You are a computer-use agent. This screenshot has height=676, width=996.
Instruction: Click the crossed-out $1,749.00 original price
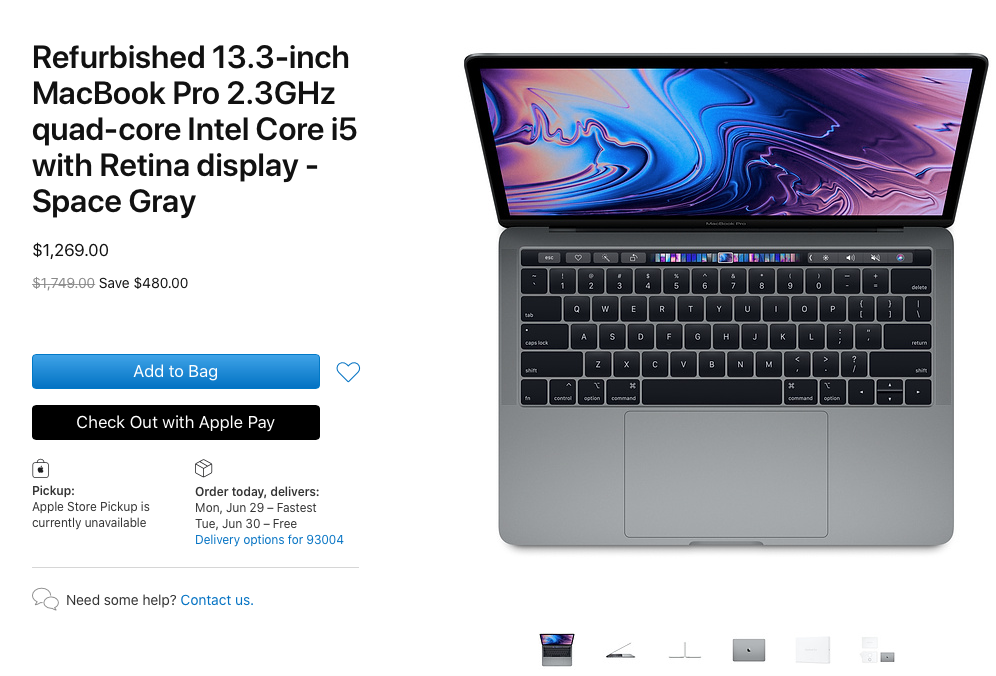64,283
